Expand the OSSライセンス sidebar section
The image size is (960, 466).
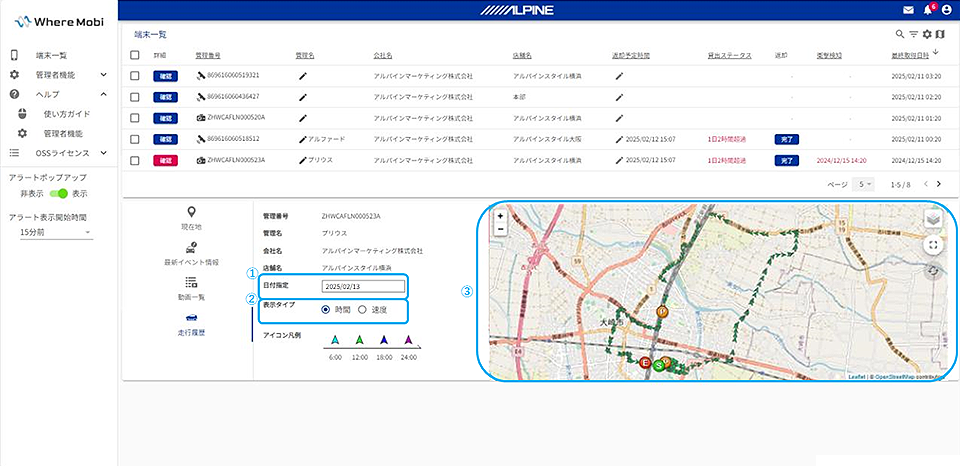coord(103,152)
